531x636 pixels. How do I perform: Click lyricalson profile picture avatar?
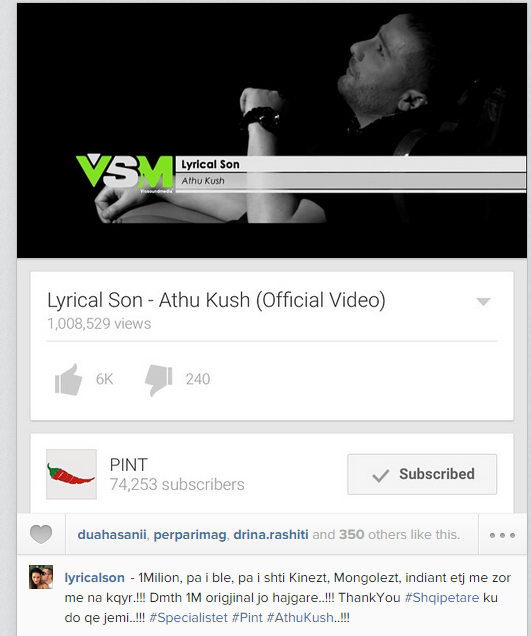click(41, 577)
